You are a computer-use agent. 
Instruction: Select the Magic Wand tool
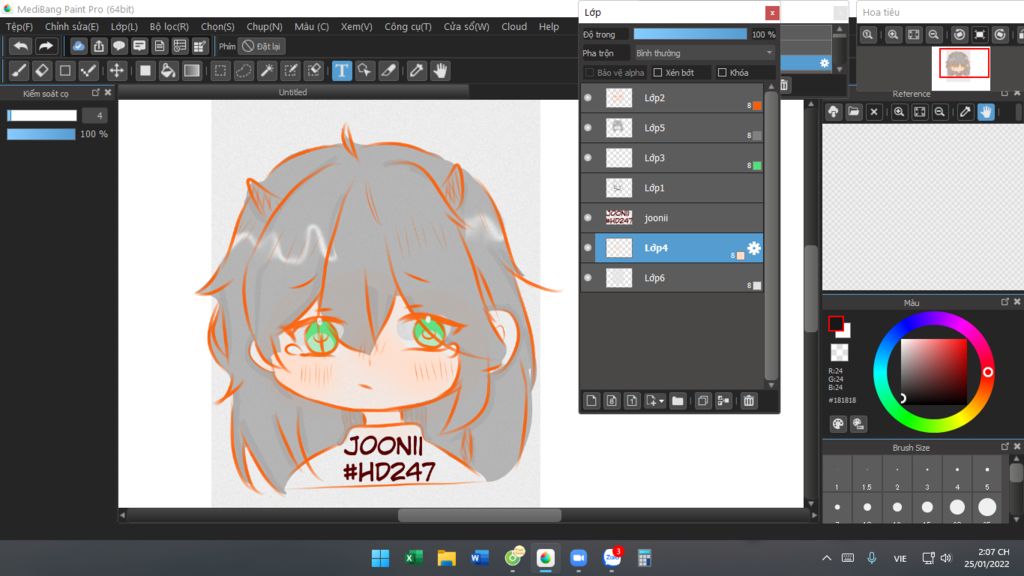tap(267, 71)
